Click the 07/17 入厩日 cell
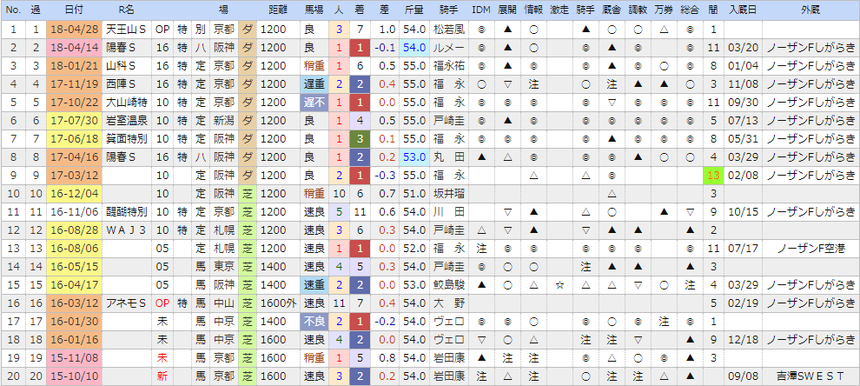Screen dimensions: 860x386 [x=743, y=248]
